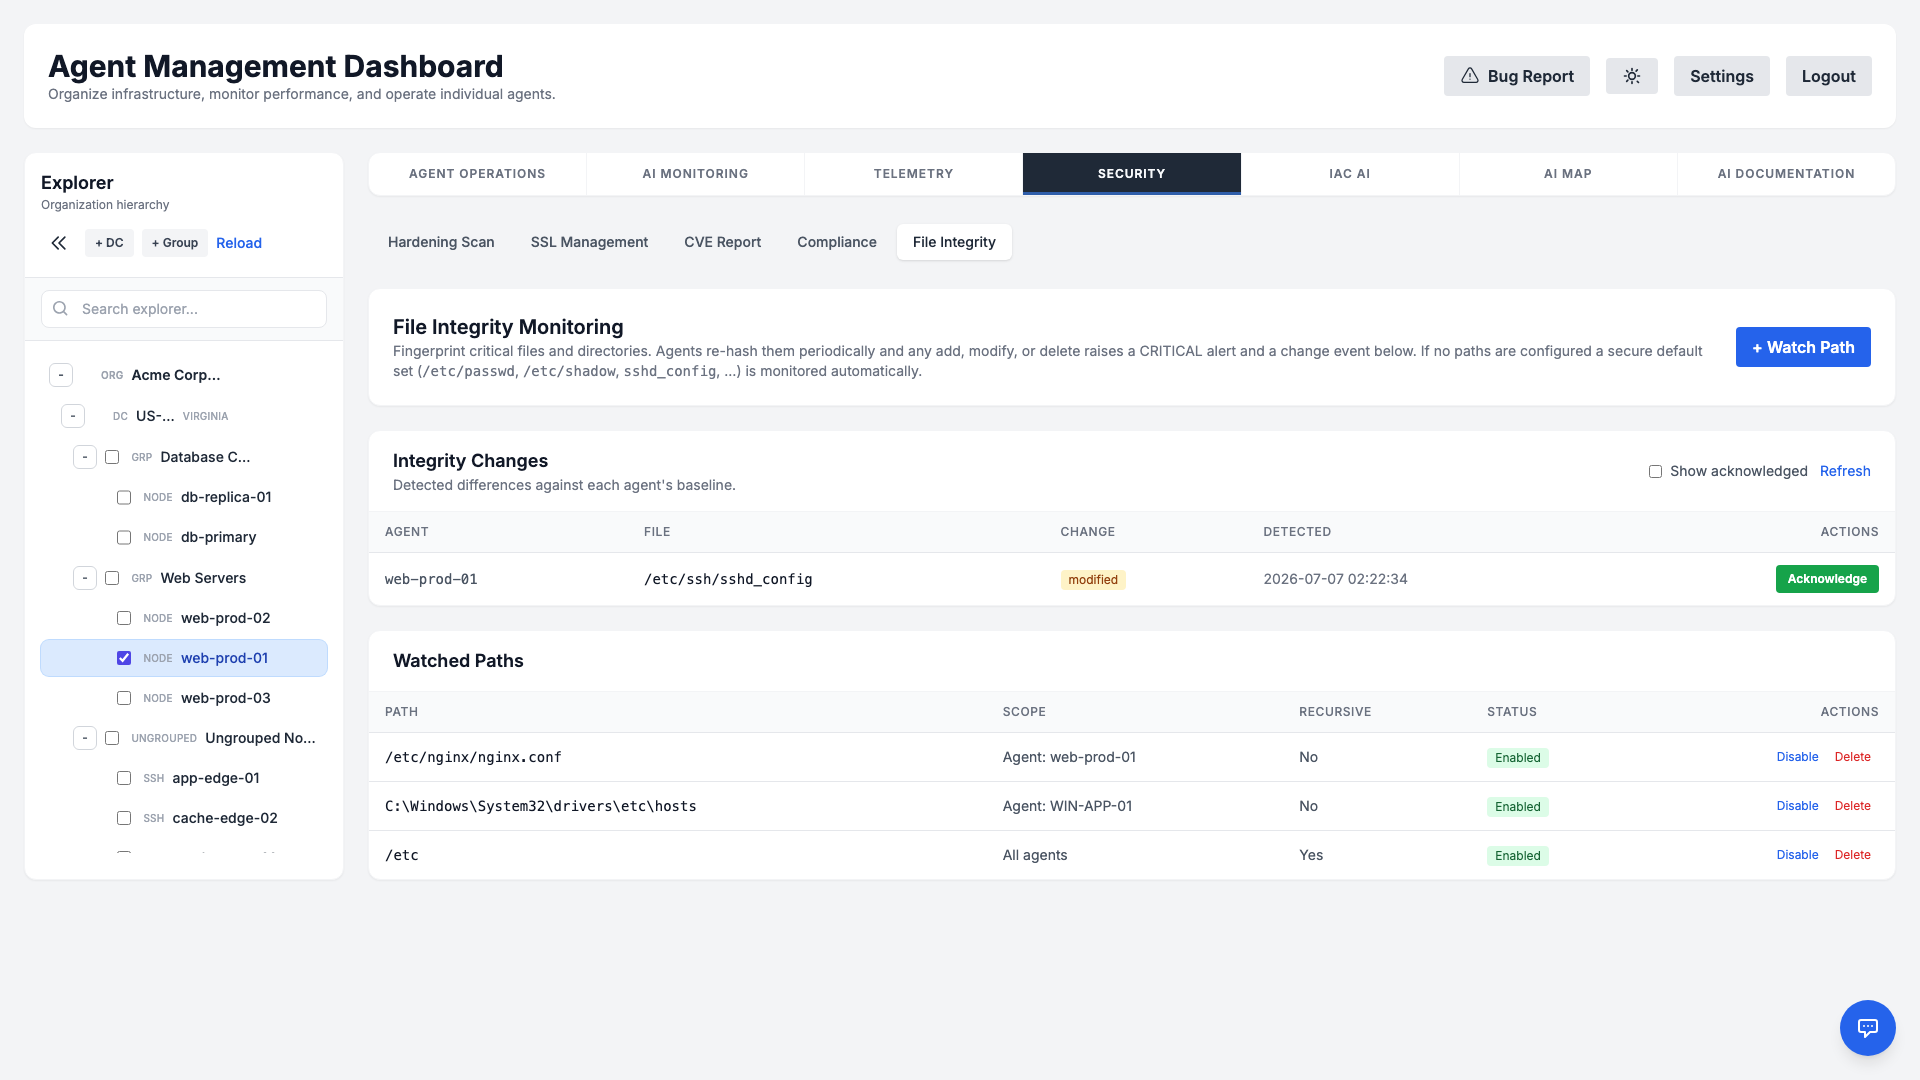Viewport: 1920px width, 1080px height.
Task: Disable the Windows hosts file watched path
Action: coord(1797,806)
